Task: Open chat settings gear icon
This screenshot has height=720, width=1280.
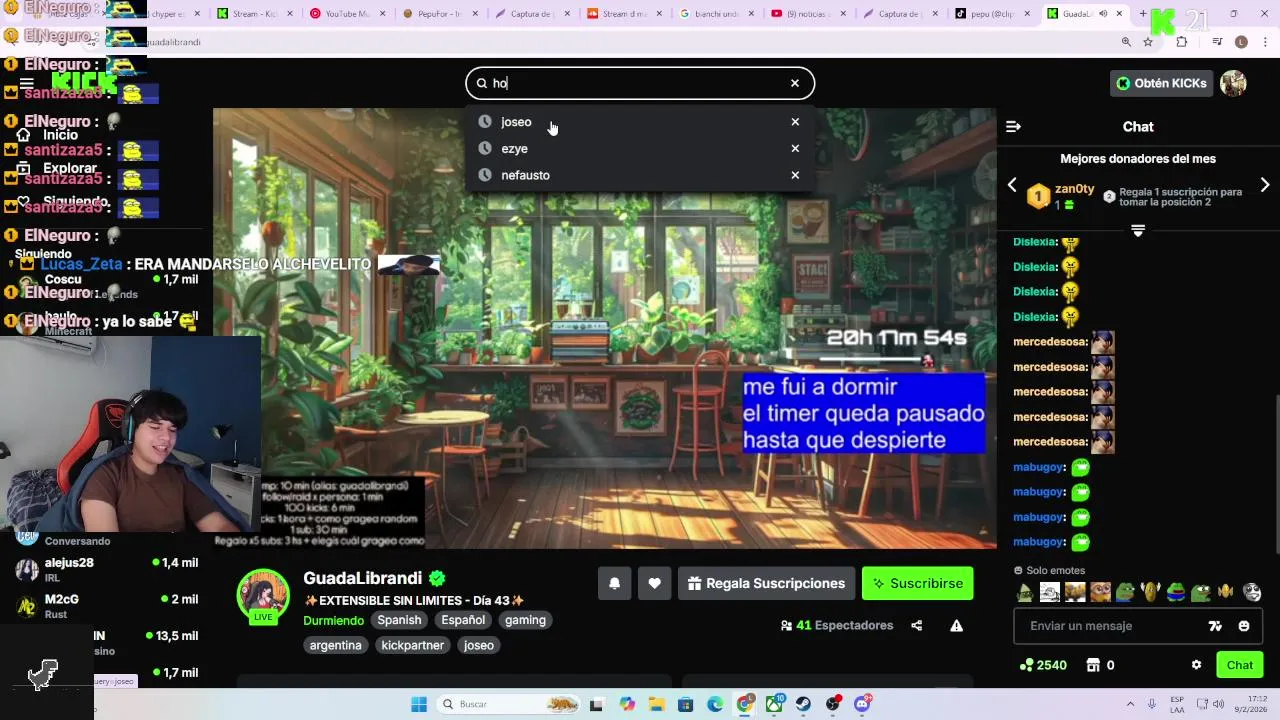Action: (1196, 665)
